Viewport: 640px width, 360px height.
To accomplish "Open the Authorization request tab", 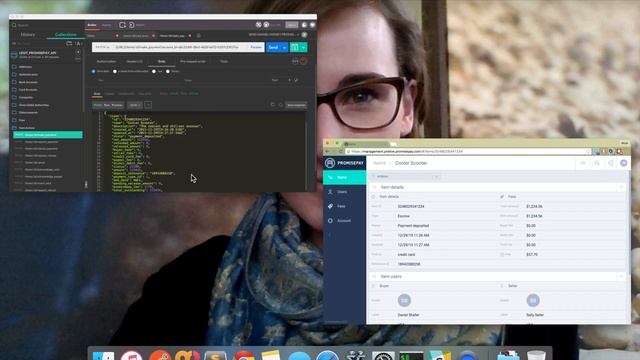I will pyautogui.click(x=106, y=62).
